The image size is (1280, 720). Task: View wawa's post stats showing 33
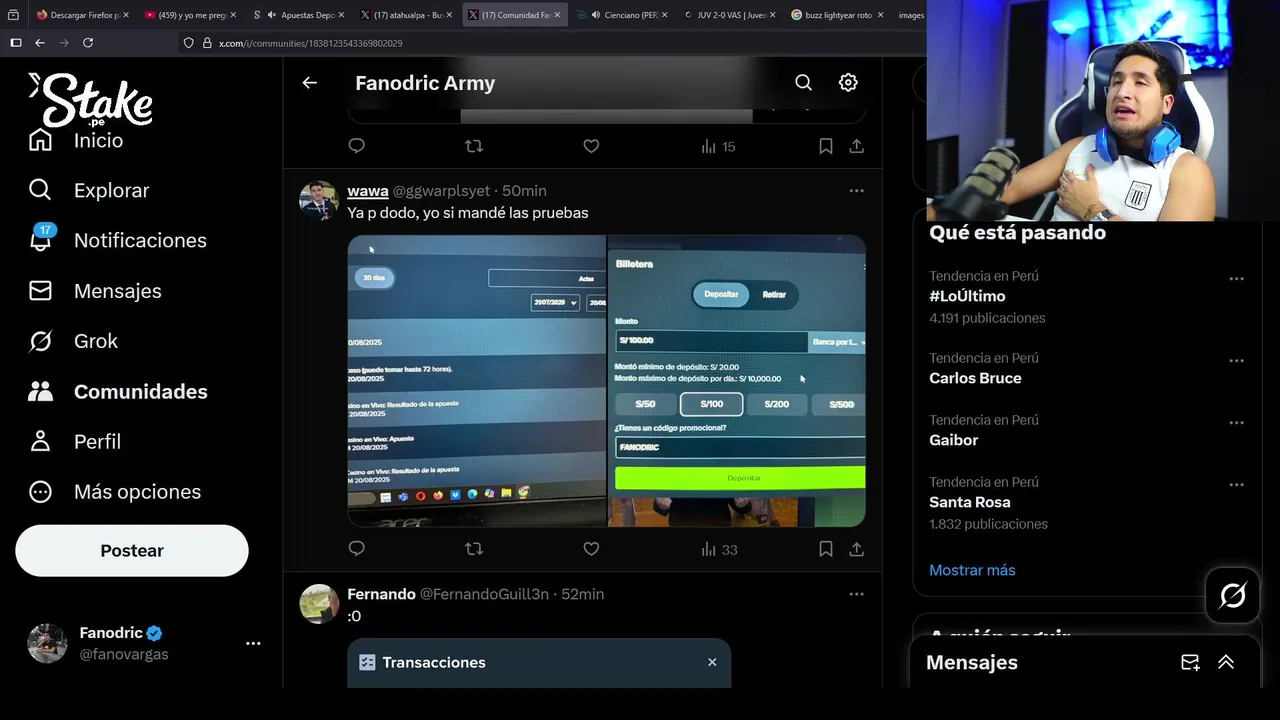click(x=719, y=549)
